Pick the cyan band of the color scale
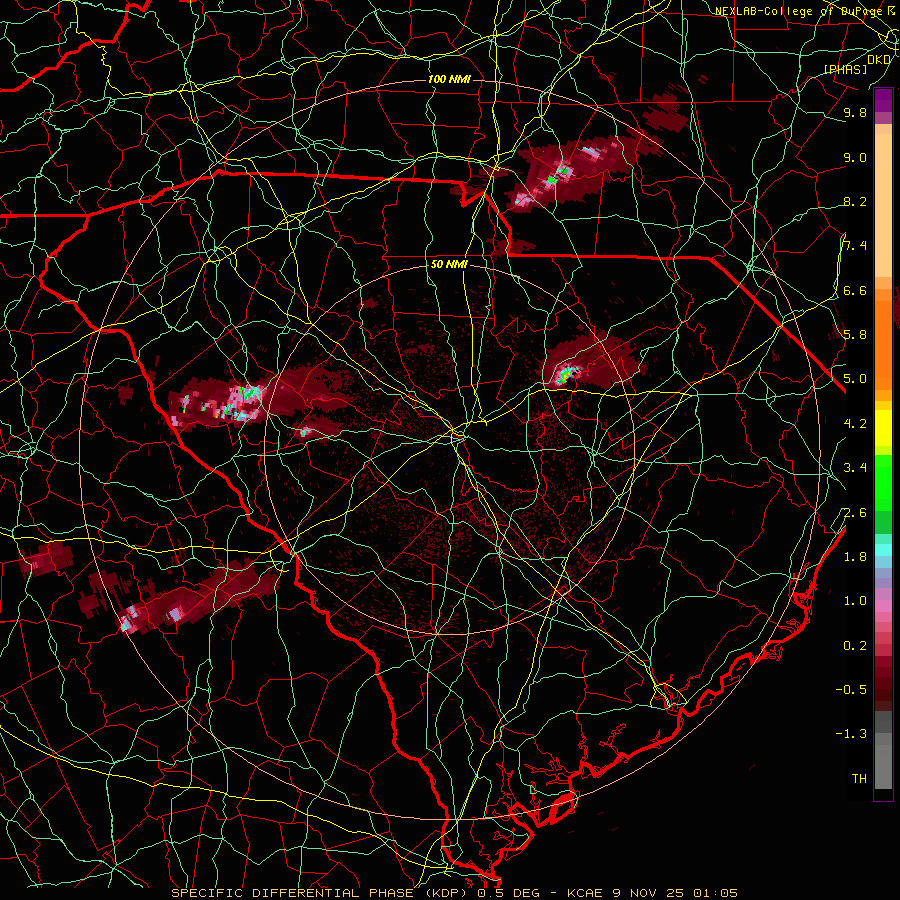The width and height of the screenshot is (900, 900). coord(883,550)
